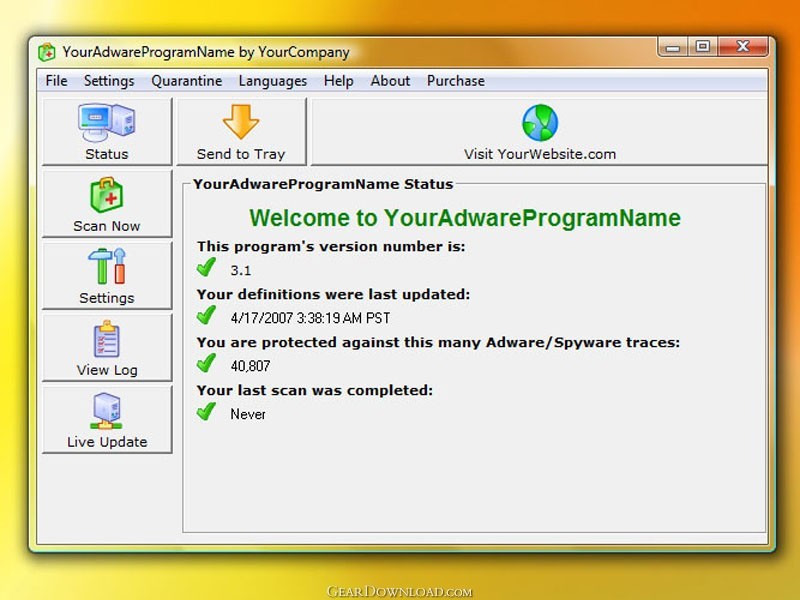The image size is (800, 600).
Task: Click the Adware/Spyware traces protection label
Action: click(438, 343)
